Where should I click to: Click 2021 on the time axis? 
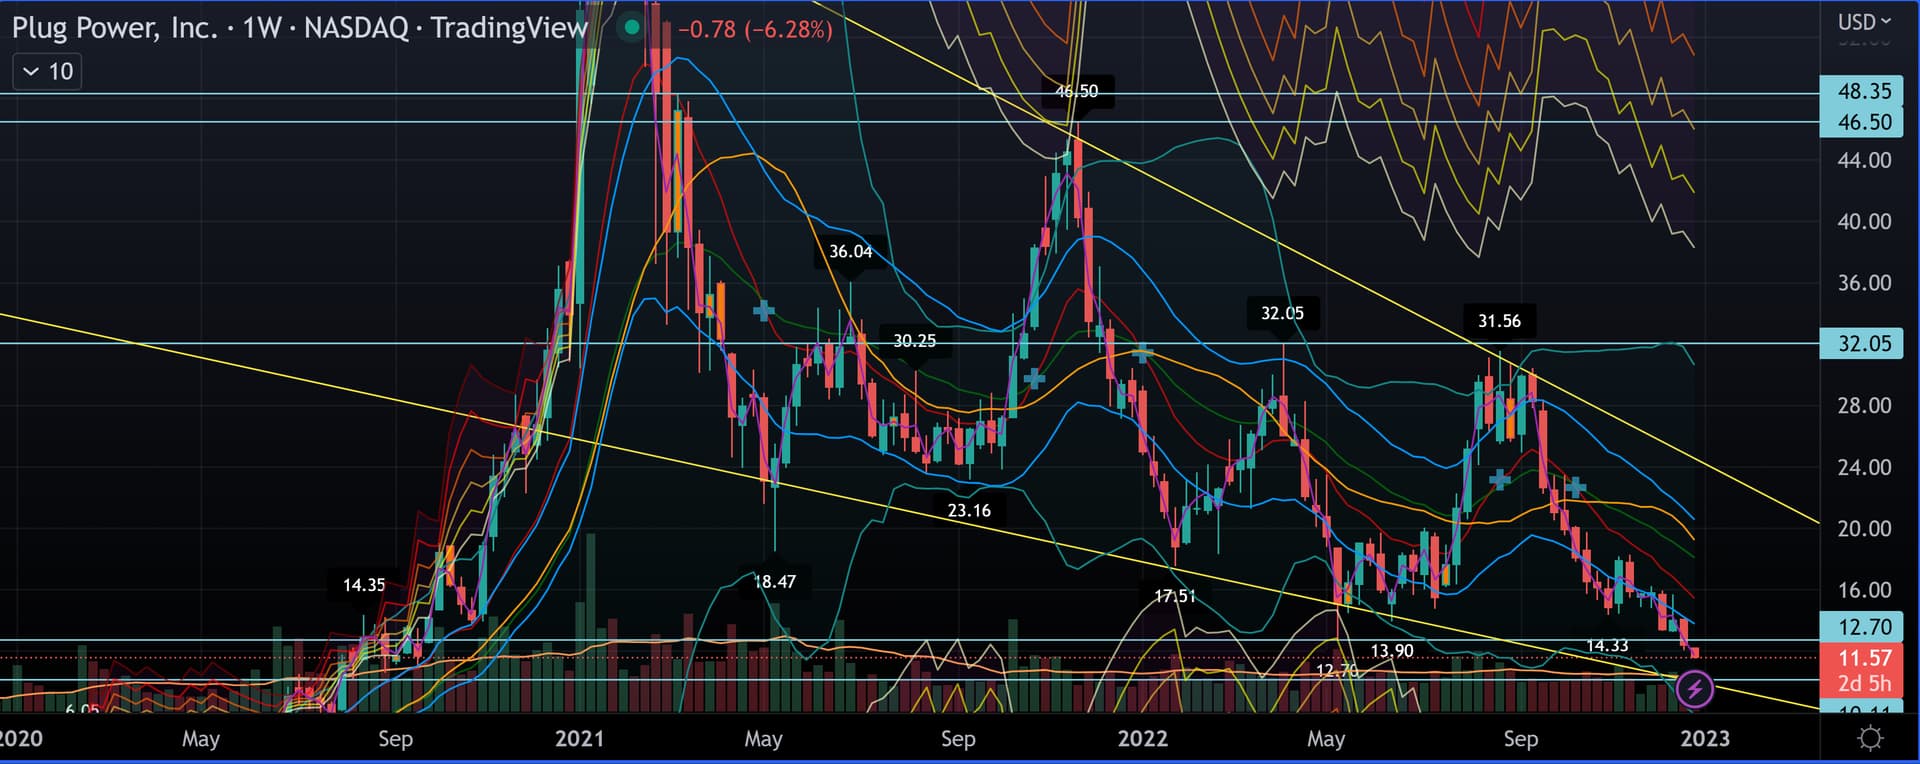579,739
